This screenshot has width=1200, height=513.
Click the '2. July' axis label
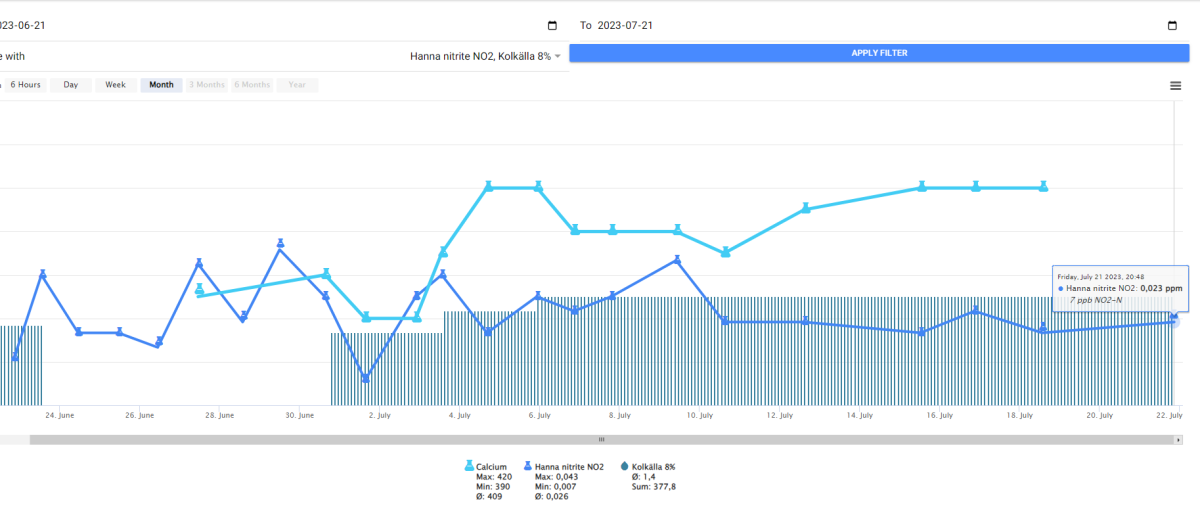(379, 415)
